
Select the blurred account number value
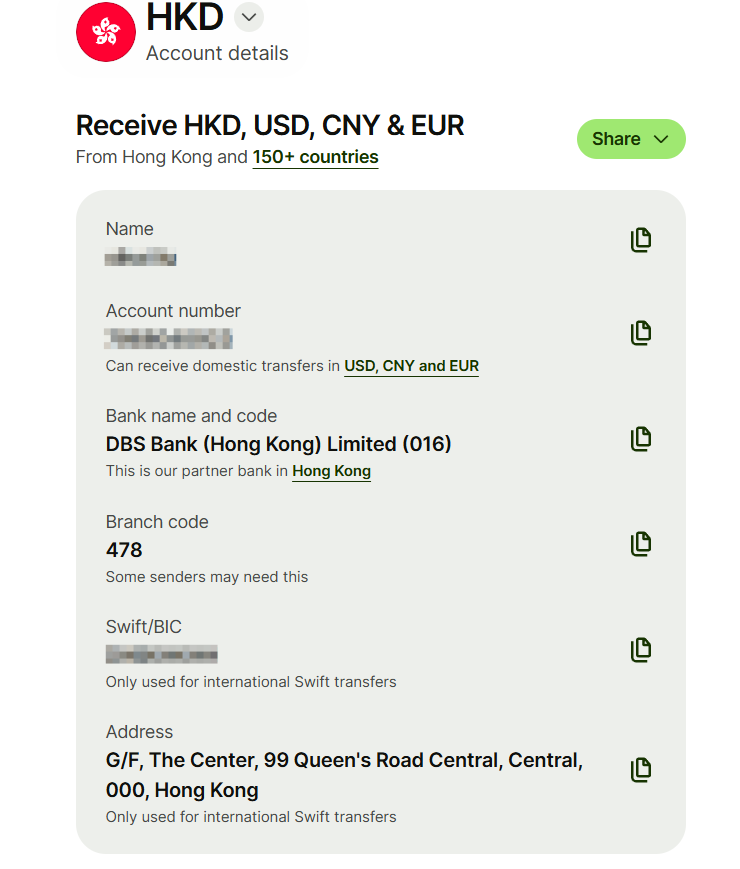click(x=169, y=338)
